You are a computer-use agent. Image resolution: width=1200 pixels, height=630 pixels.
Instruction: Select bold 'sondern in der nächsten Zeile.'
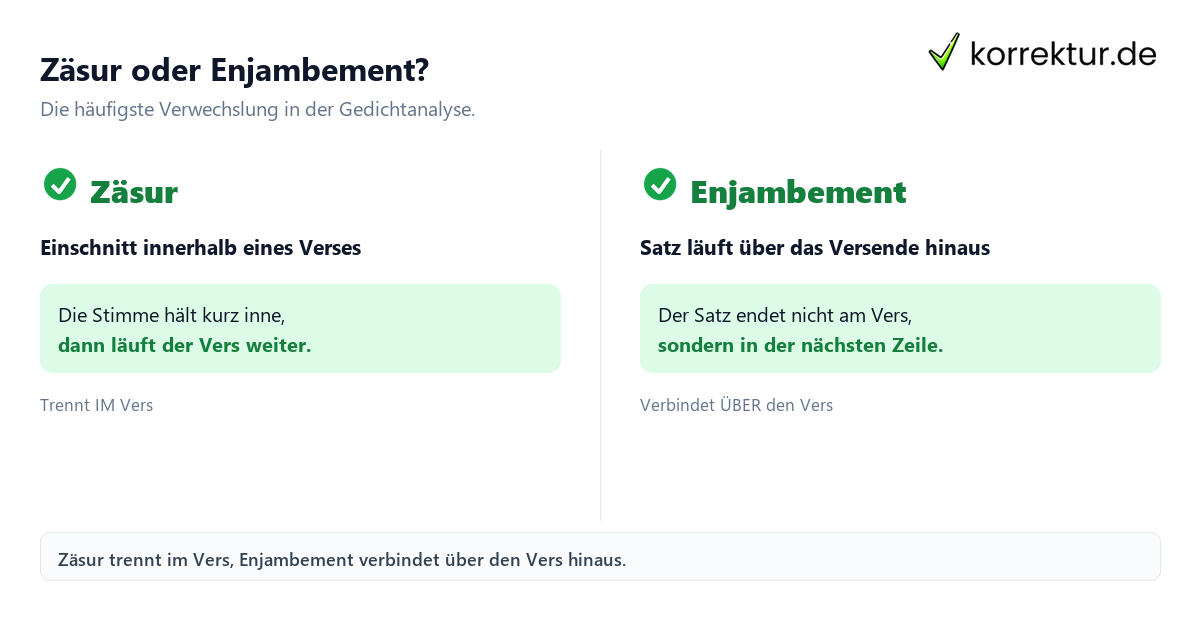801,346
